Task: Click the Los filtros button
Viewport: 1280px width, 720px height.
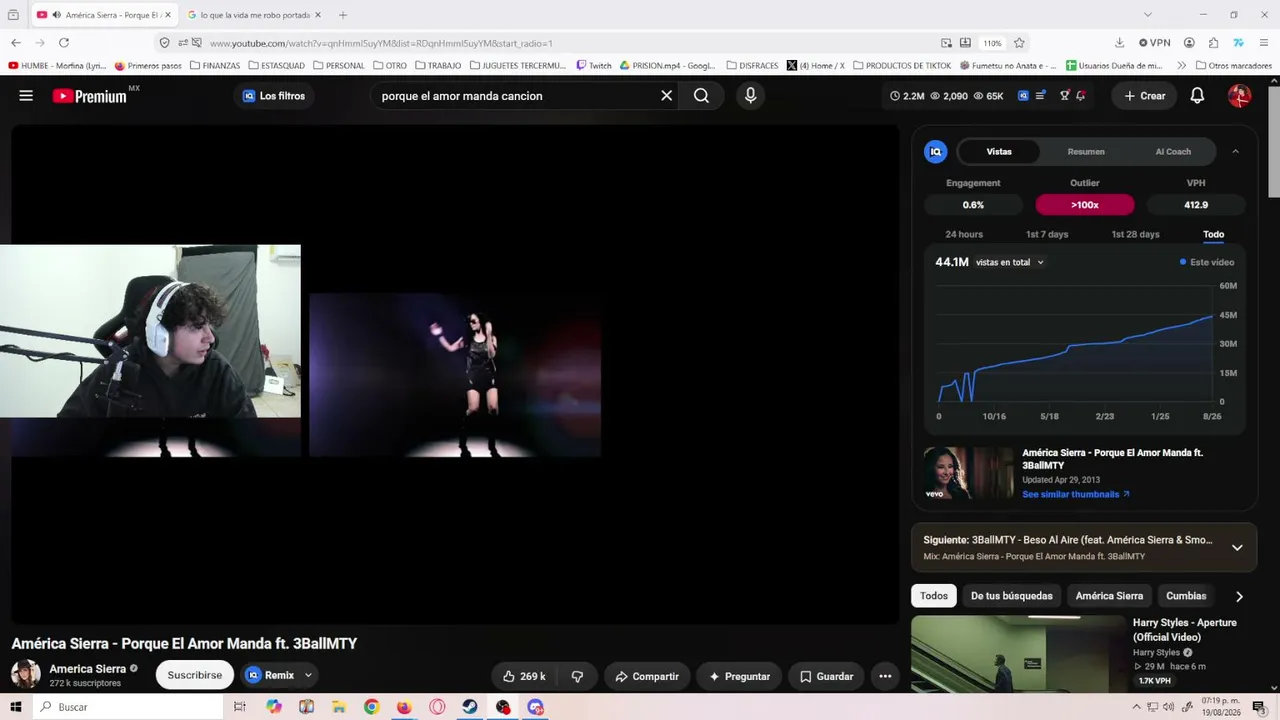Action: coord(274,96)
